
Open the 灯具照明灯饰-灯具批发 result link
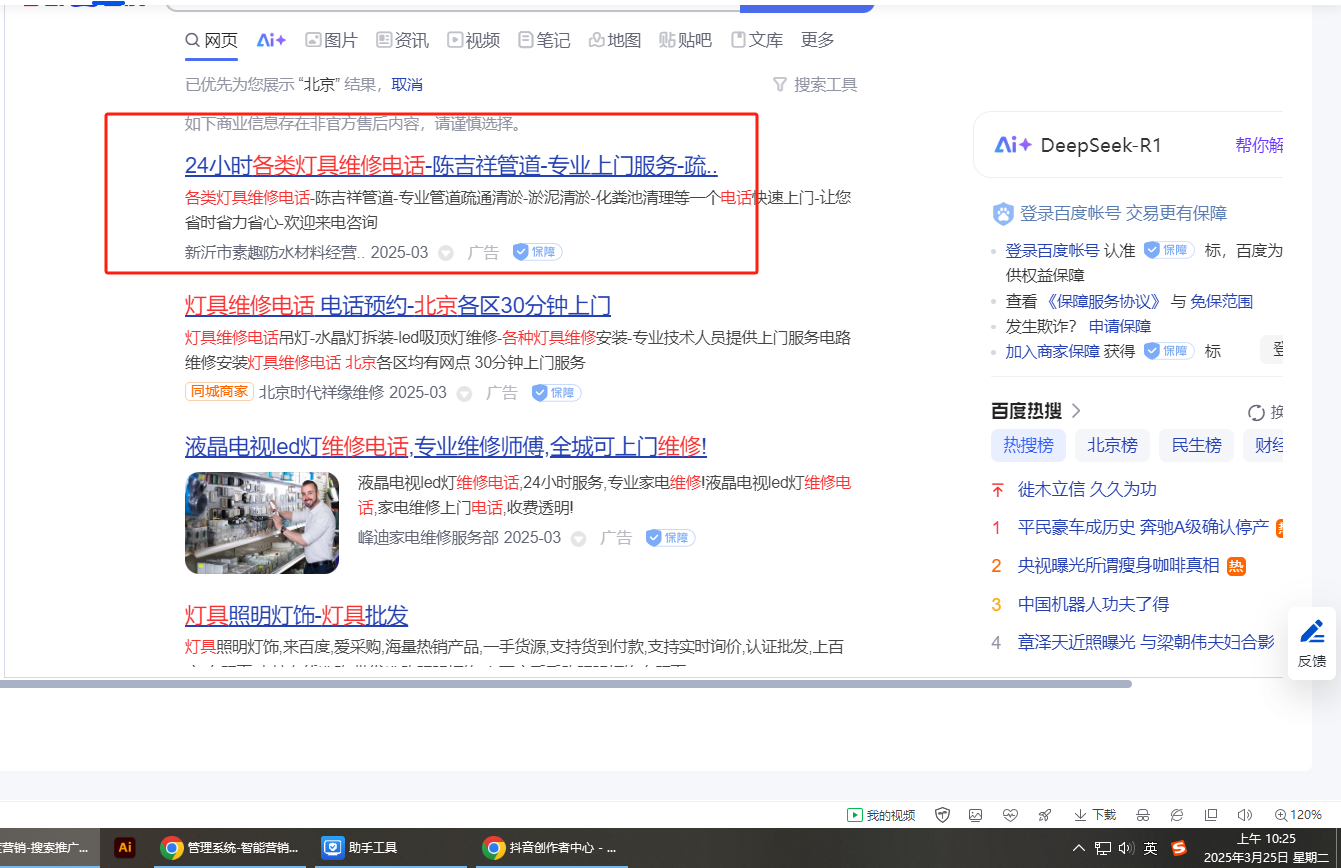point(296,615)
